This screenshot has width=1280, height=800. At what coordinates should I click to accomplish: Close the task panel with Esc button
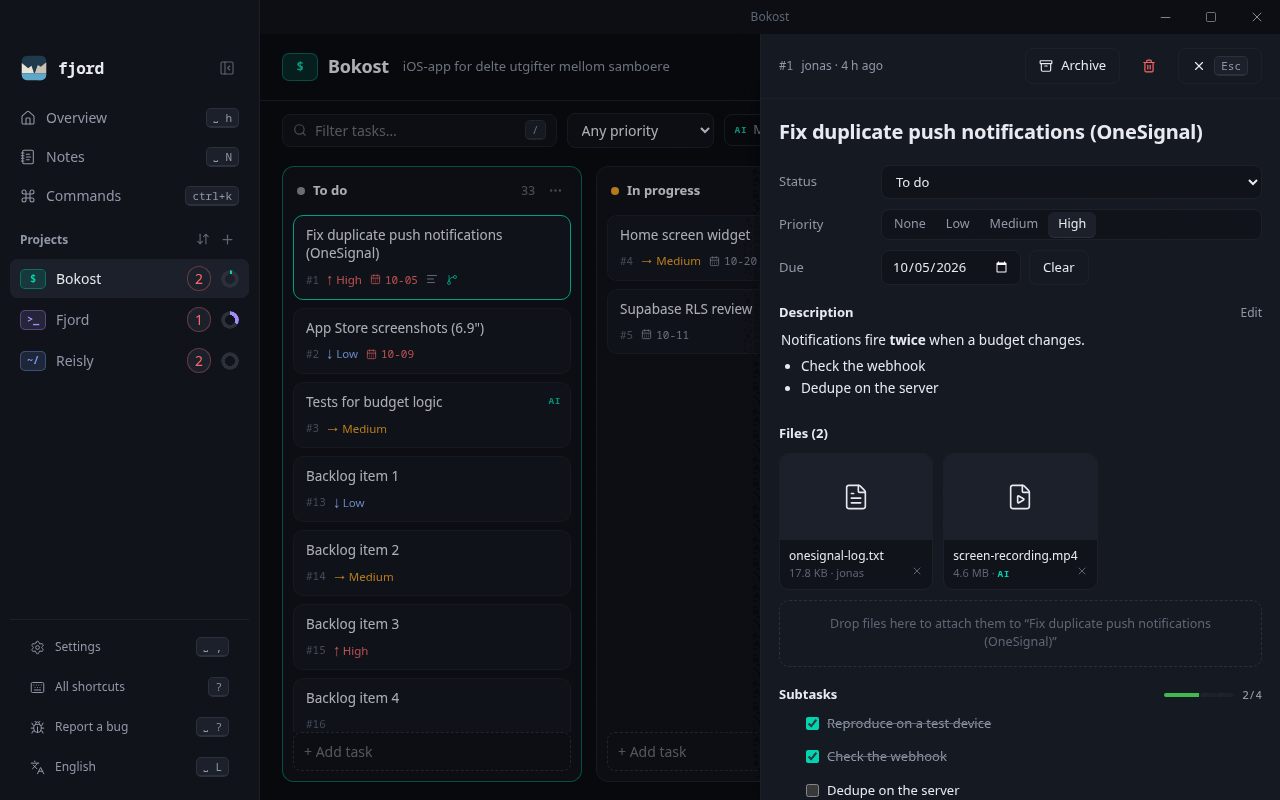[1219, 66]
